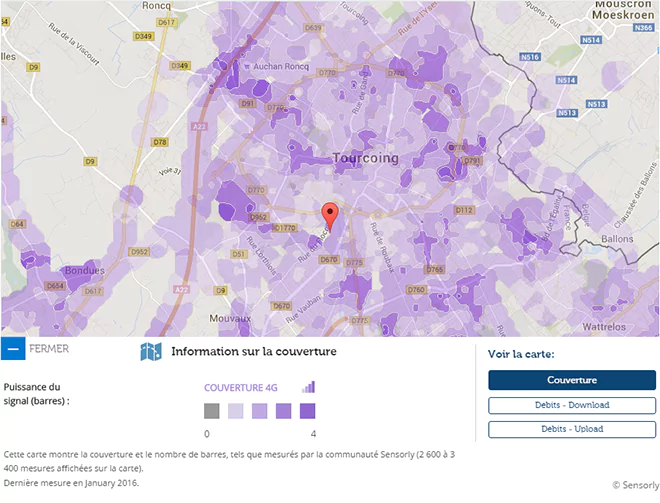The width and height of the screenshot is (660, 503).
Task: Click the FERMER label
Action: coord(49,349)
